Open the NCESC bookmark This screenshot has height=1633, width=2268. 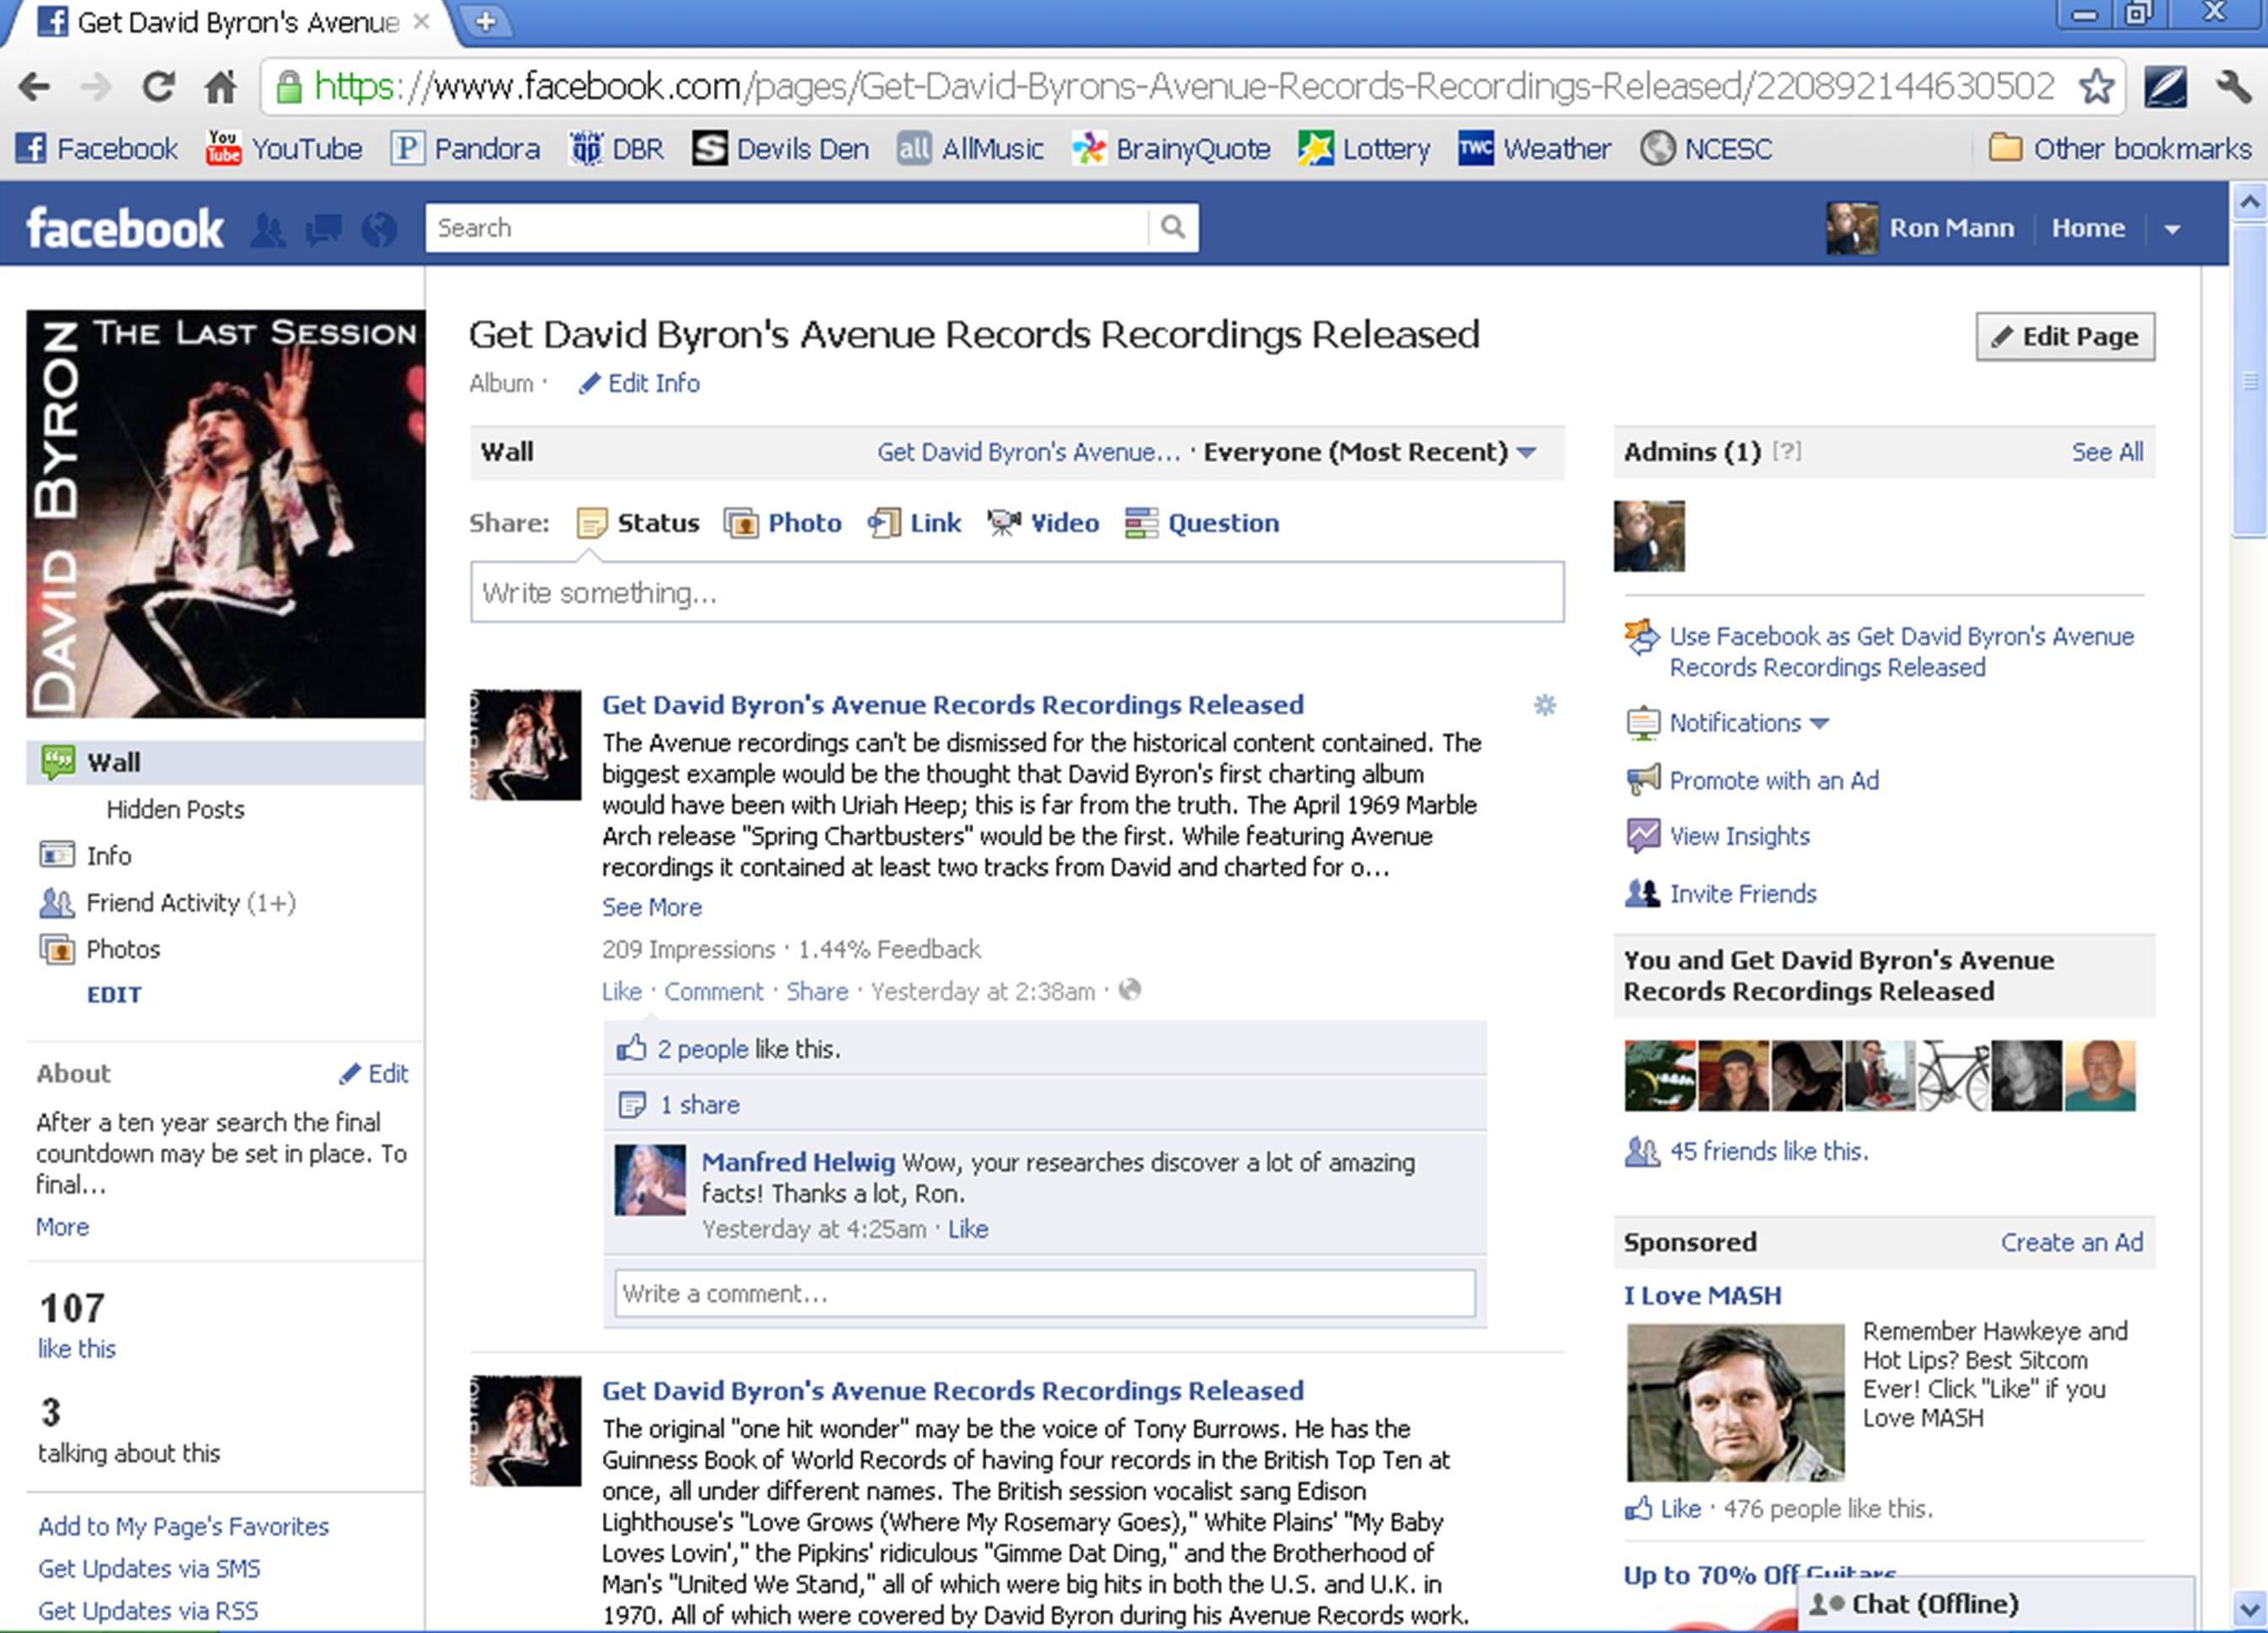[1706, 149]
